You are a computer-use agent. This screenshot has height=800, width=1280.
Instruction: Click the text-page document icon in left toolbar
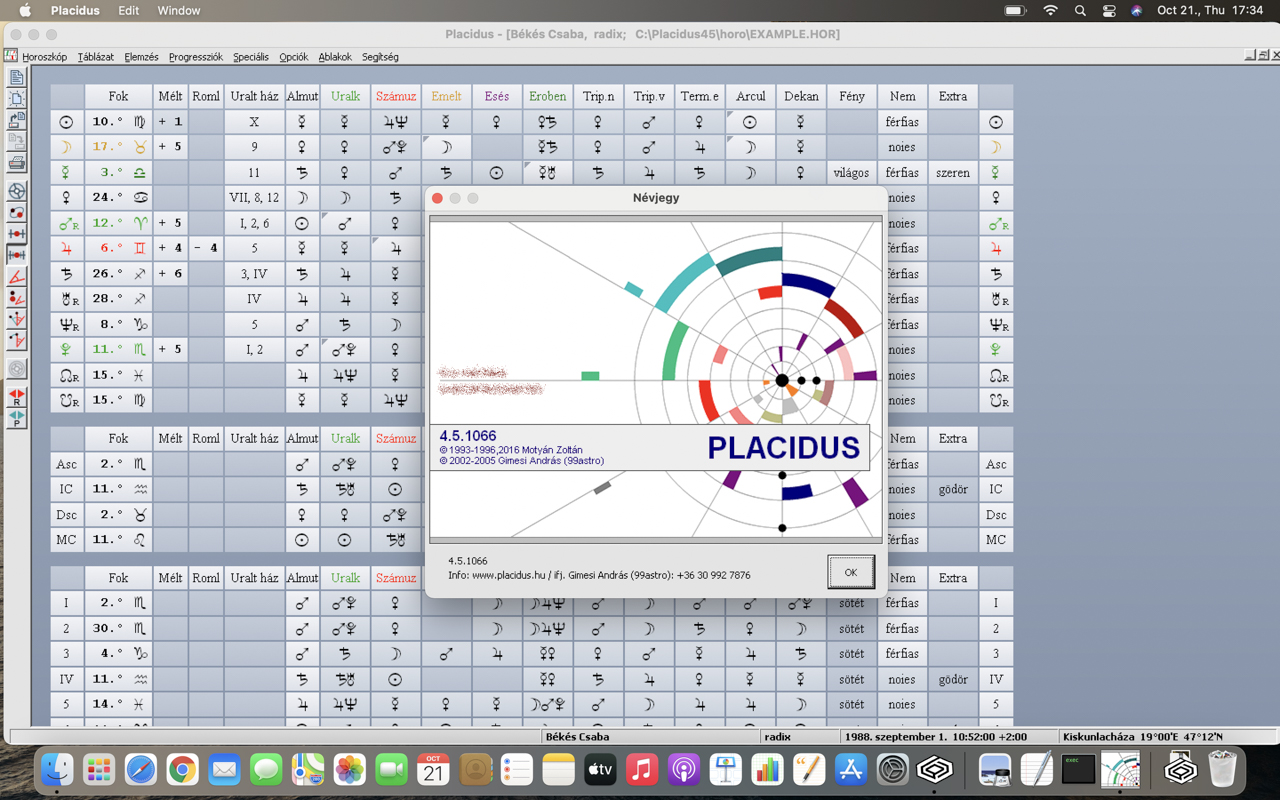tap(16, 78)
